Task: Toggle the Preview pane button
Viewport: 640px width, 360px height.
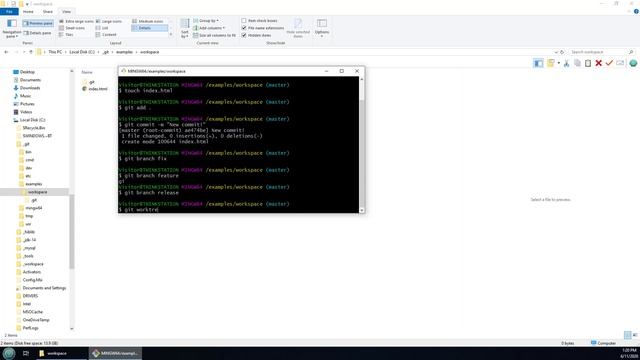Action: click(38, 23)
